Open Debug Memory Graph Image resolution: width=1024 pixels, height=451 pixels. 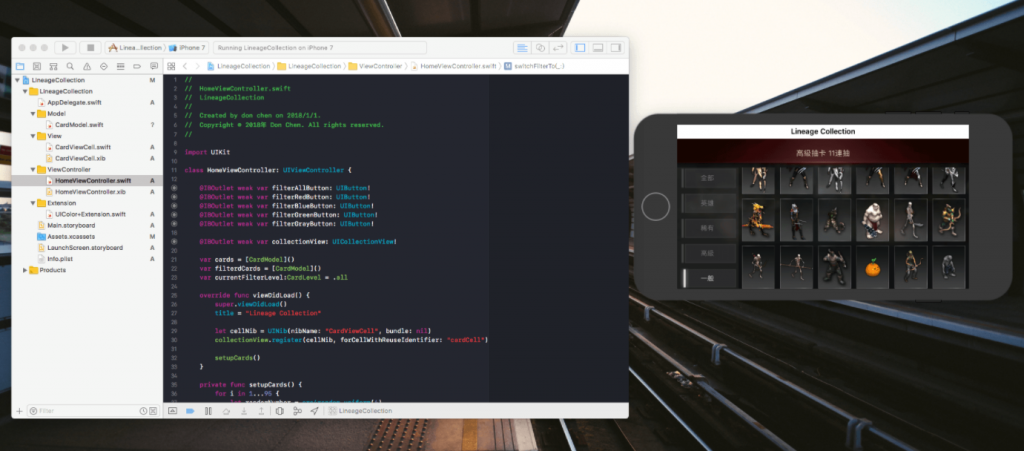coord(297,411)
